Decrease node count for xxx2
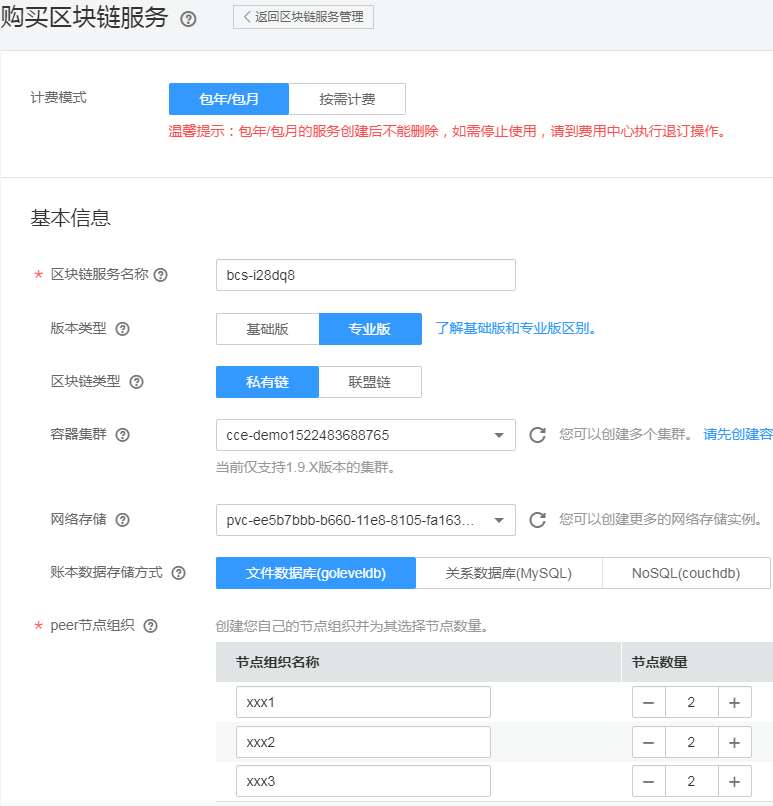Screen dimensions: 773x806 pos(649,742)
